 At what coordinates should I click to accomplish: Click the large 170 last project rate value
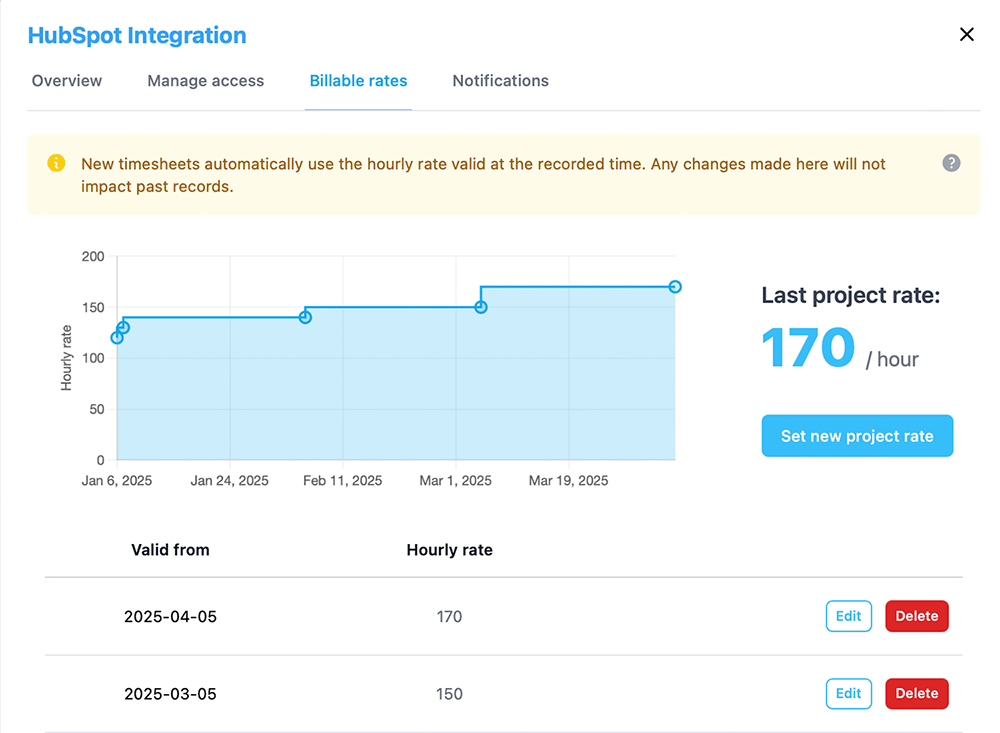pos(808,348)
